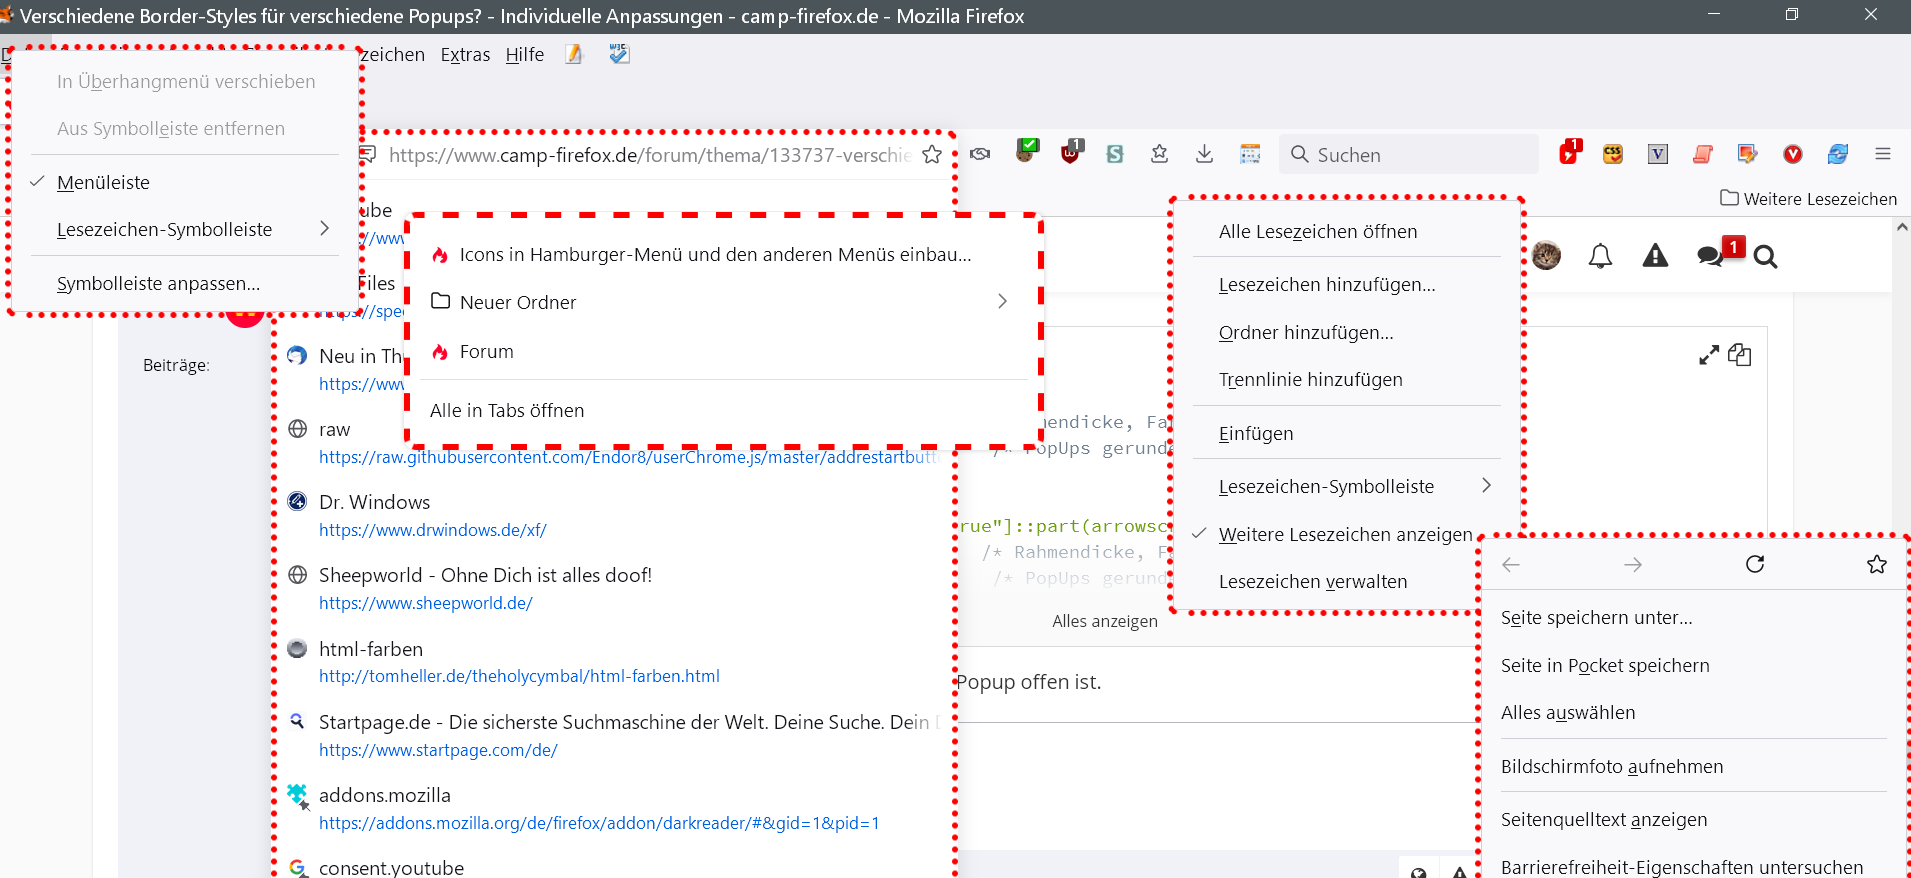Open the html-farben suggestion

[x=613, y=662]
